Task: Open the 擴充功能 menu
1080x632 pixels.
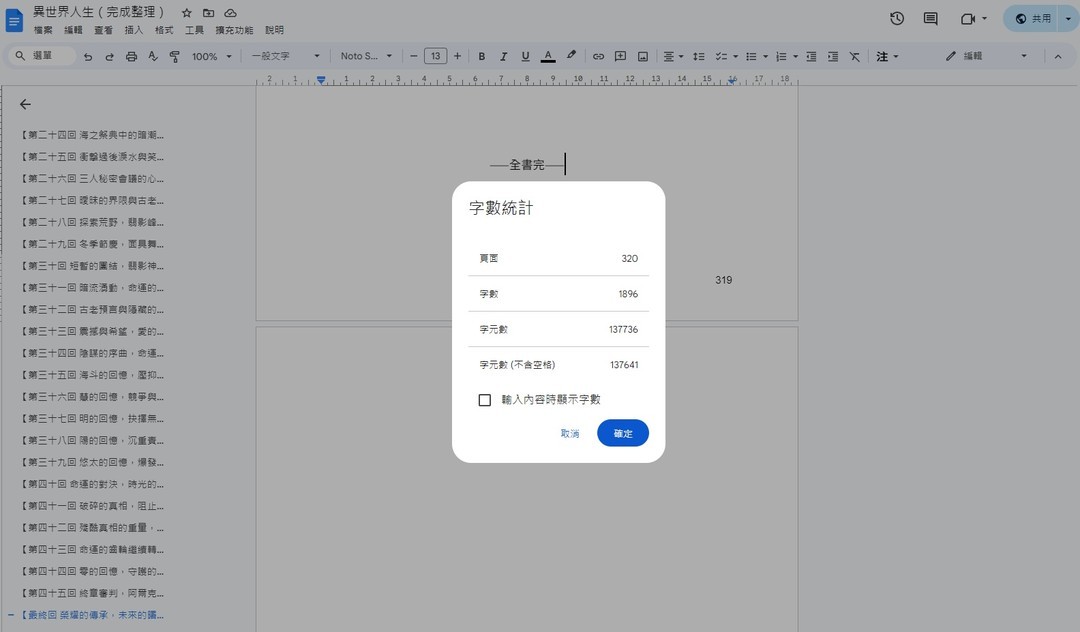Action: (x=234, y=30)
